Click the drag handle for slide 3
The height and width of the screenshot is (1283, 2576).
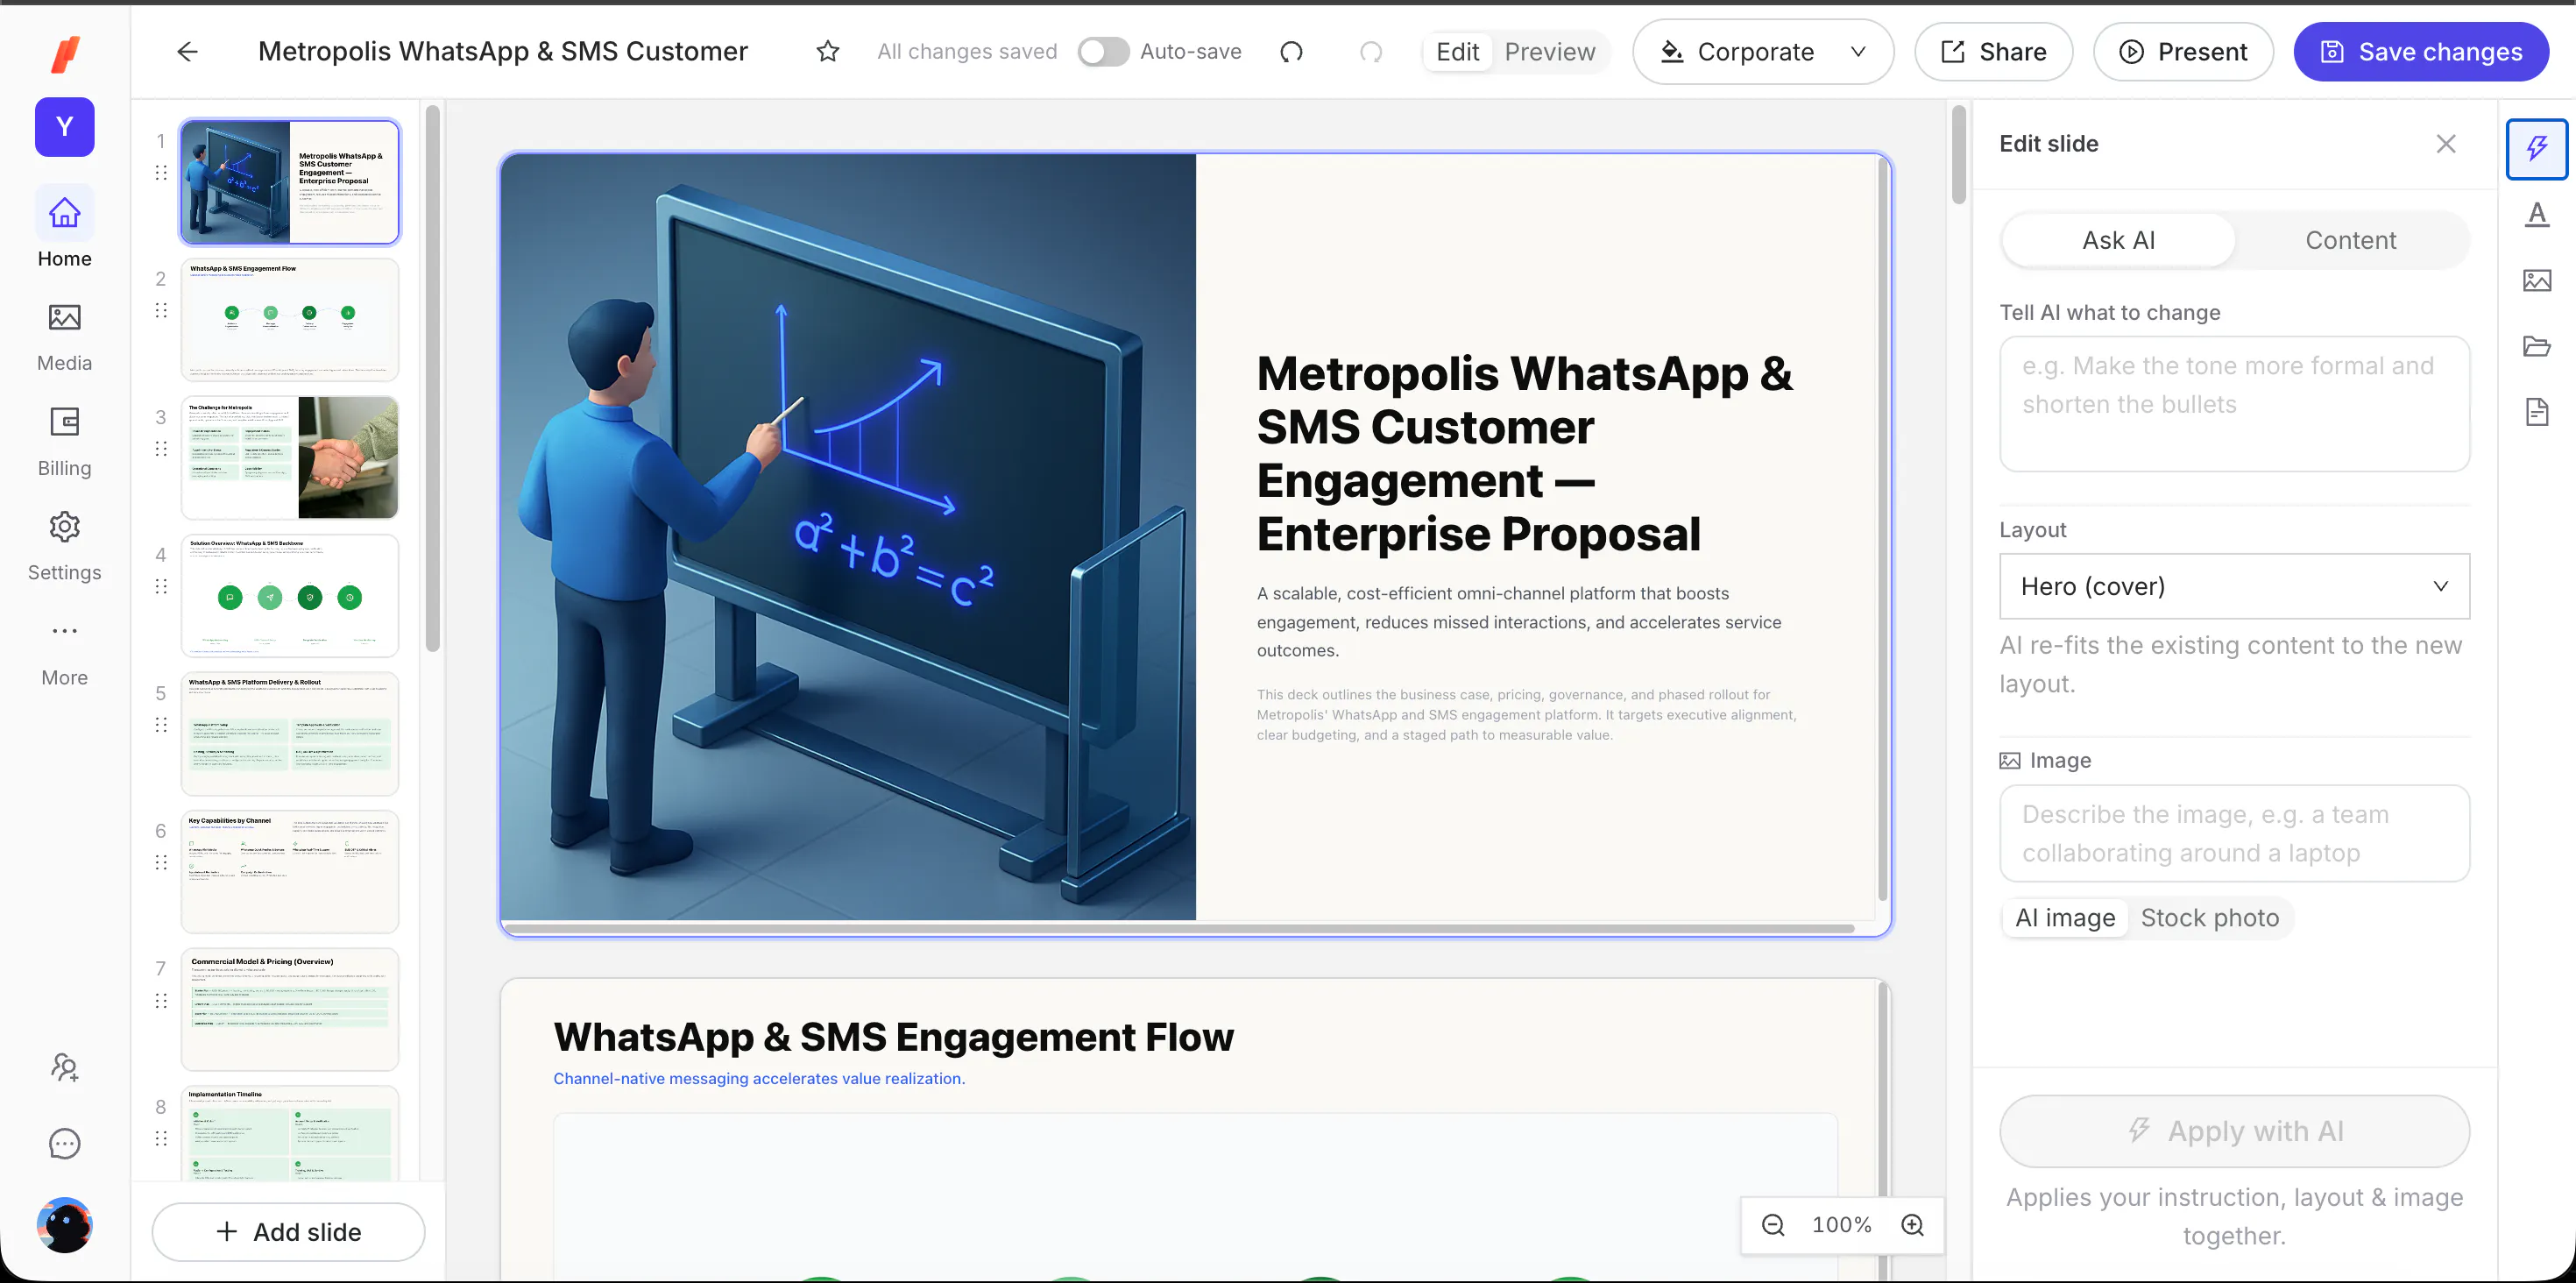tap(161, 449)
